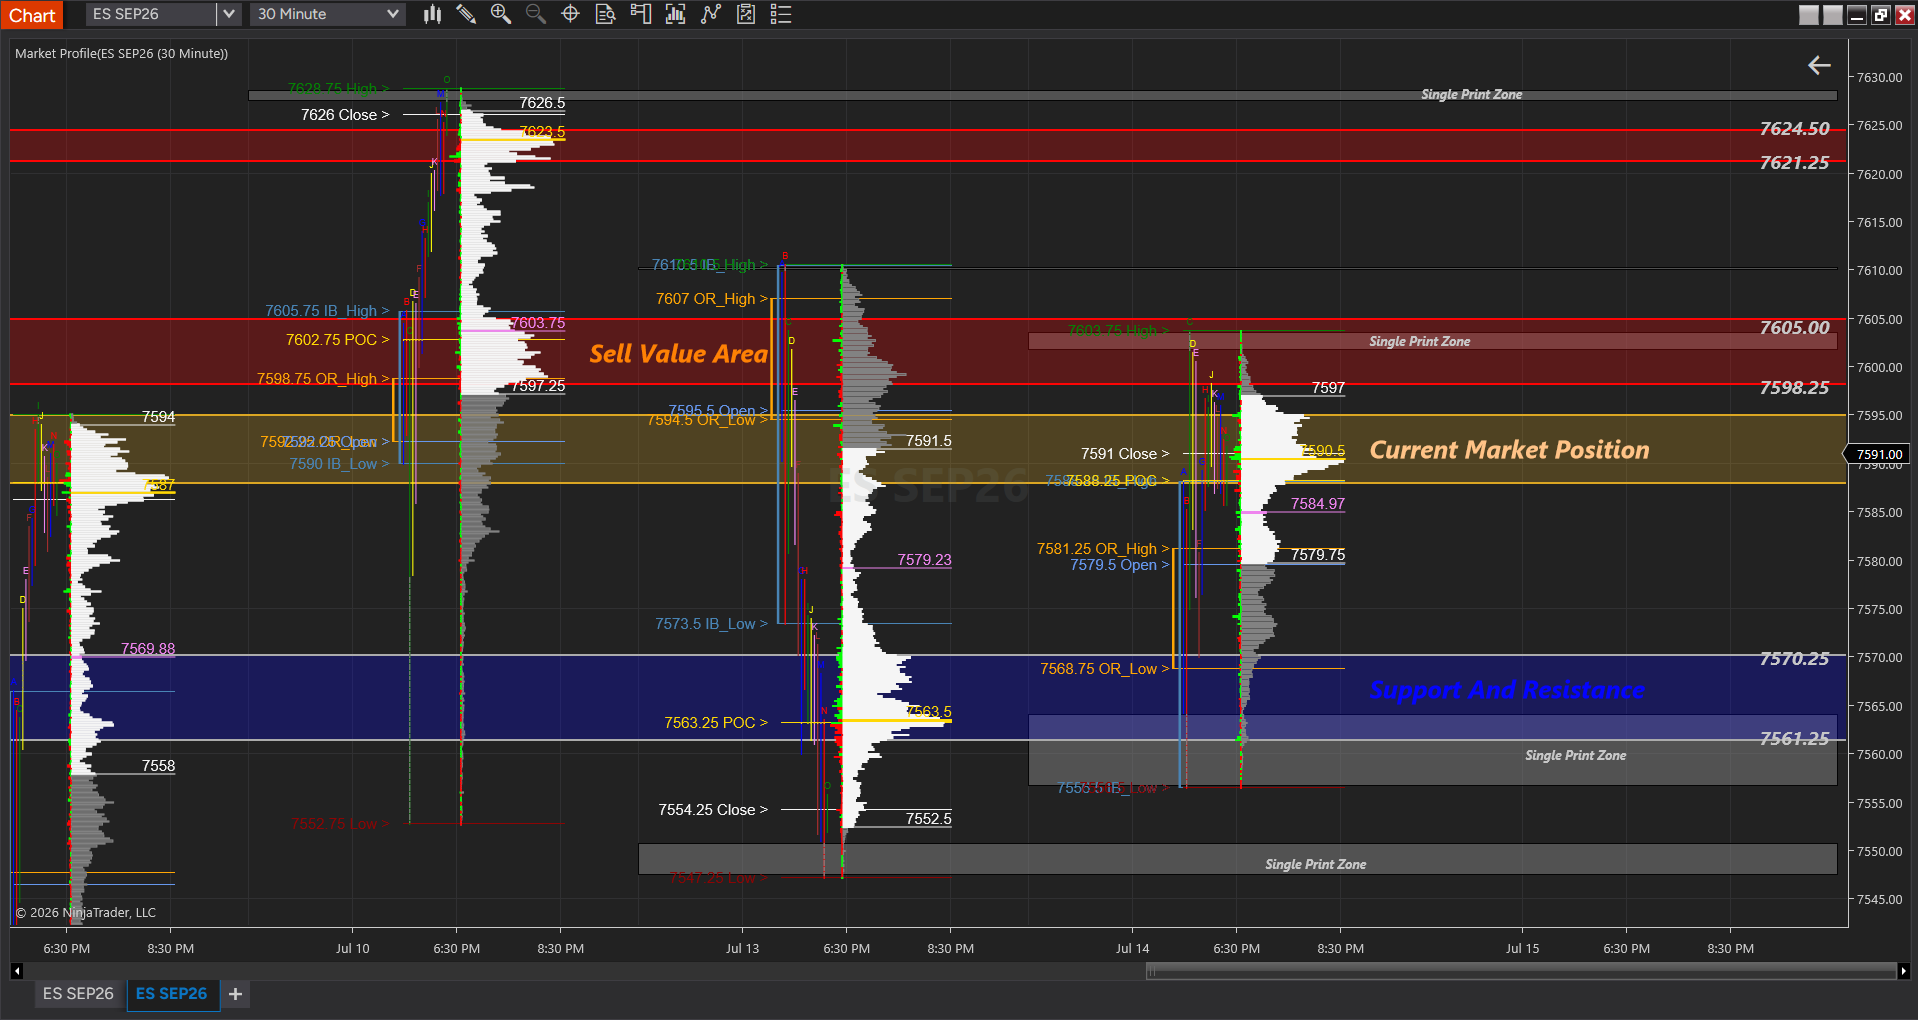Add a new chart tab with plus
Viewport: 1918px width, 1020px height.
coord(236,994)
